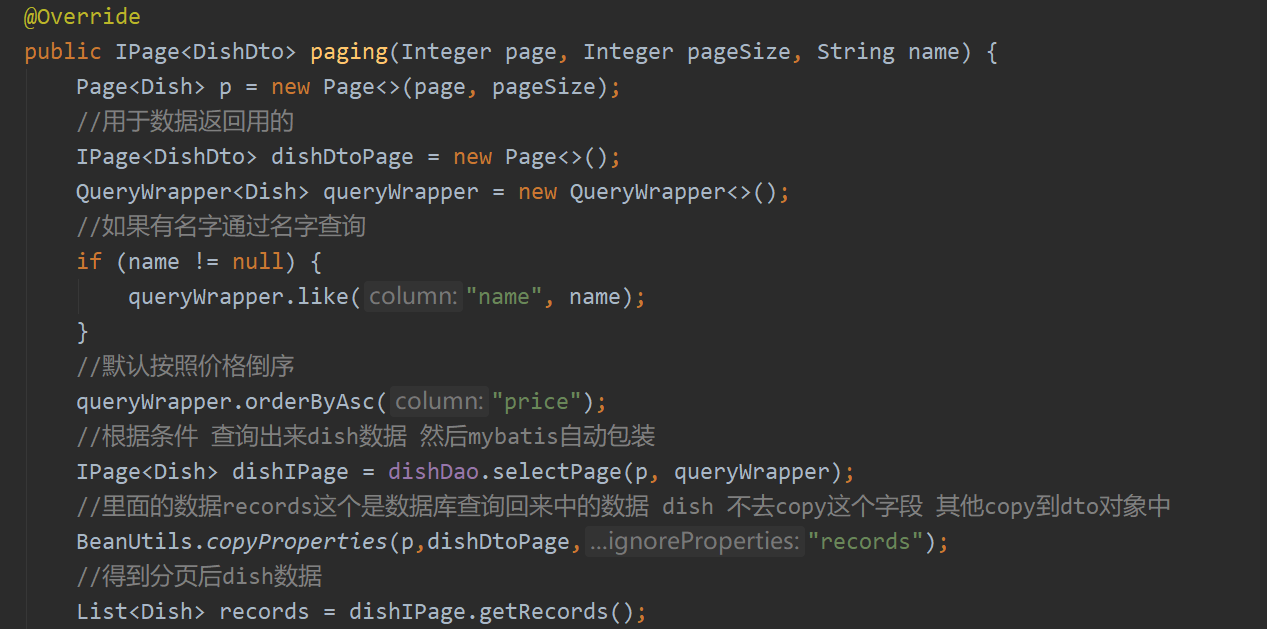The width and height of the screenshot is (1267, 629).
Task: Click the "name" string literal
Action: coord(504,297)
